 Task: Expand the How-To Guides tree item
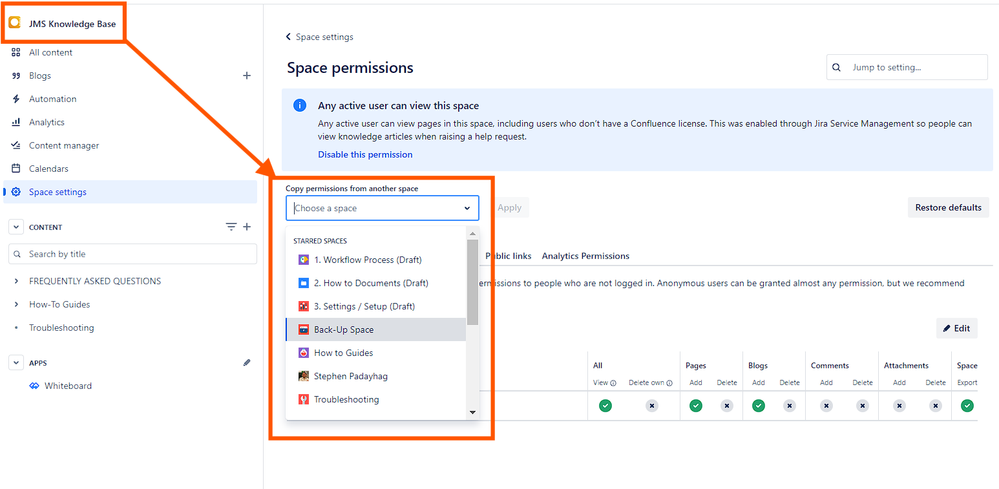15,304
